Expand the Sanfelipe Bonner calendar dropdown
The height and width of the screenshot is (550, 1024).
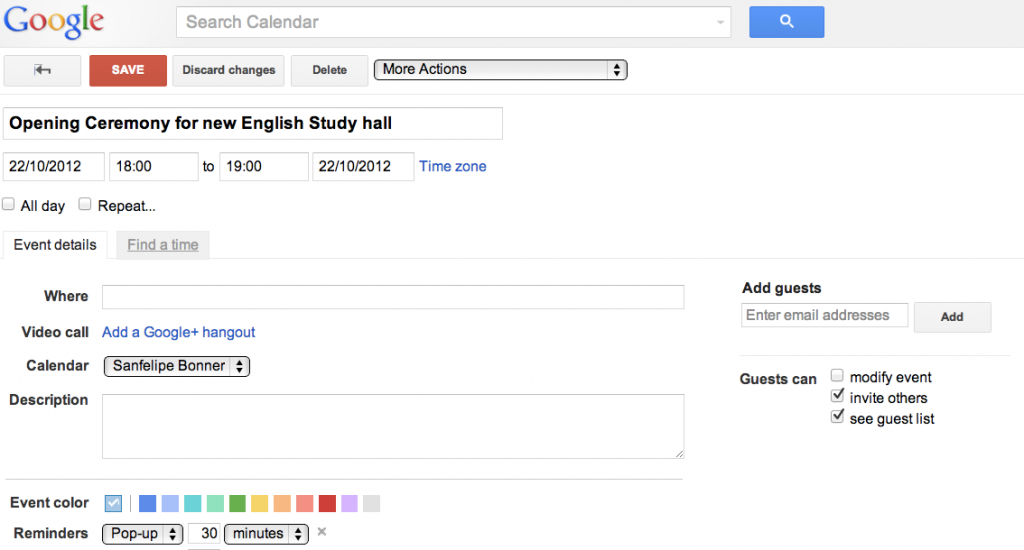[177, 366]
